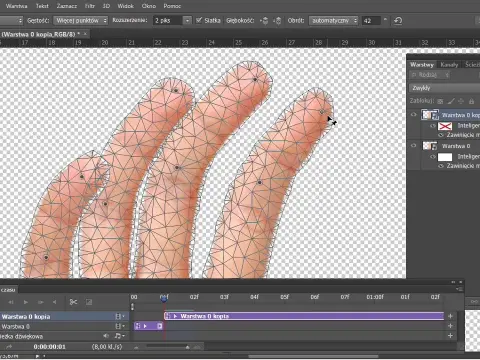This screenshot has height=360, width=480.
Task: Open the Zaznacz menu
Action: click(67, 6)
